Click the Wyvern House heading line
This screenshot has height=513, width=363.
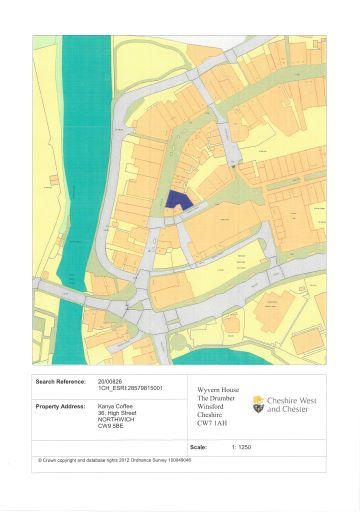218,390
